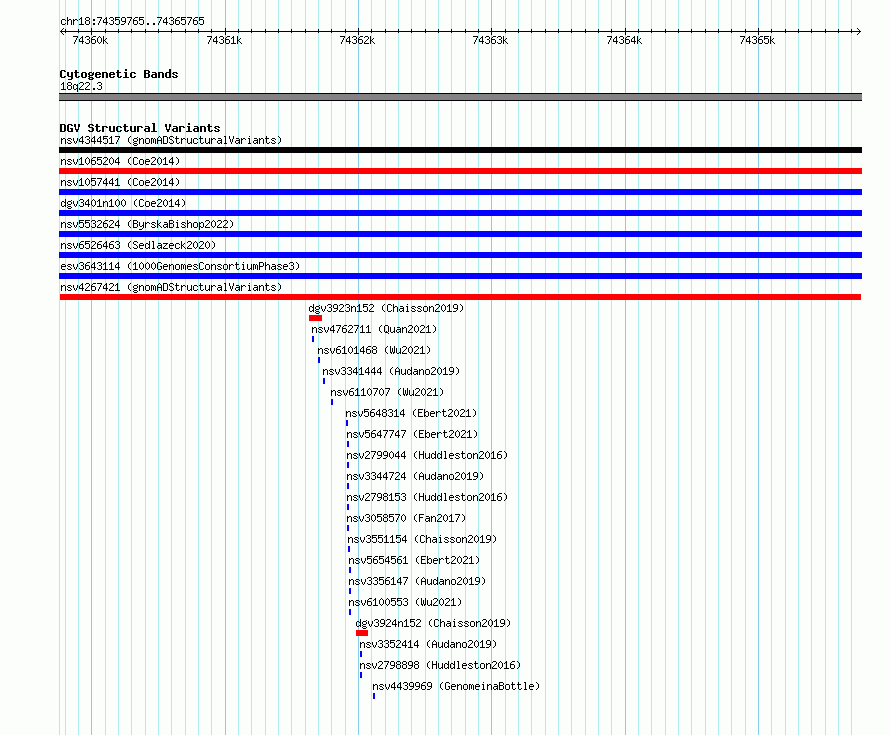Open nsv5654561 (Ebert2021) variant
This screenshot has width=890, height=735.
point(414,560)
